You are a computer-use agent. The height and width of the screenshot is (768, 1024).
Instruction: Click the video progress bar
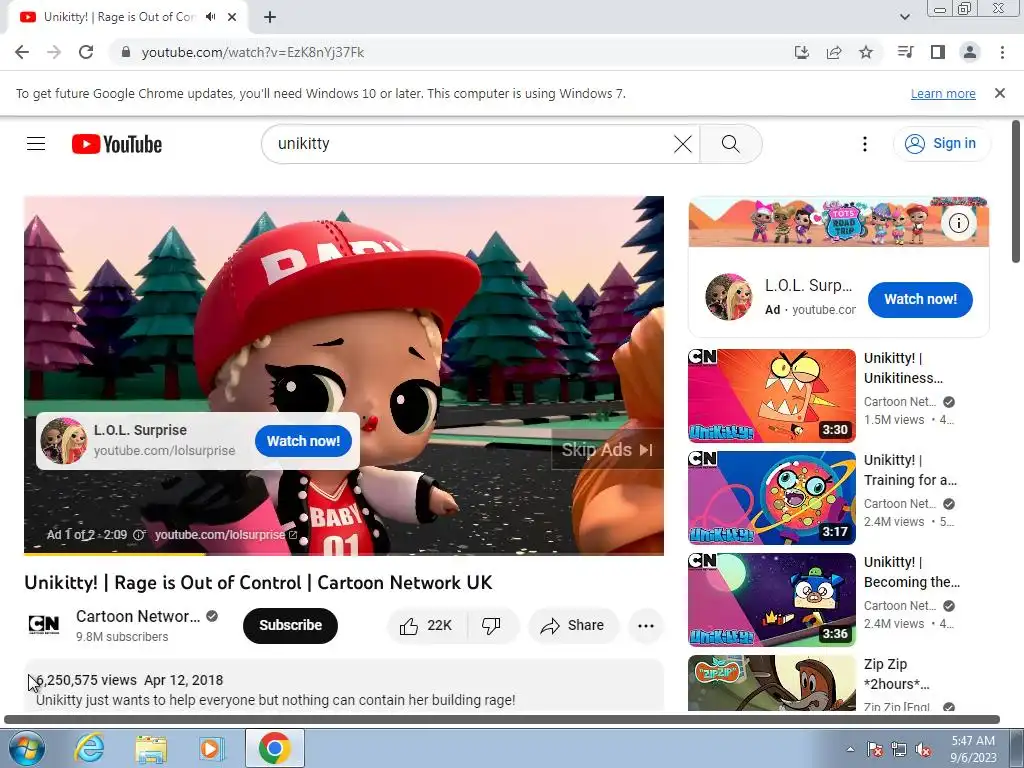coord(344,554)
